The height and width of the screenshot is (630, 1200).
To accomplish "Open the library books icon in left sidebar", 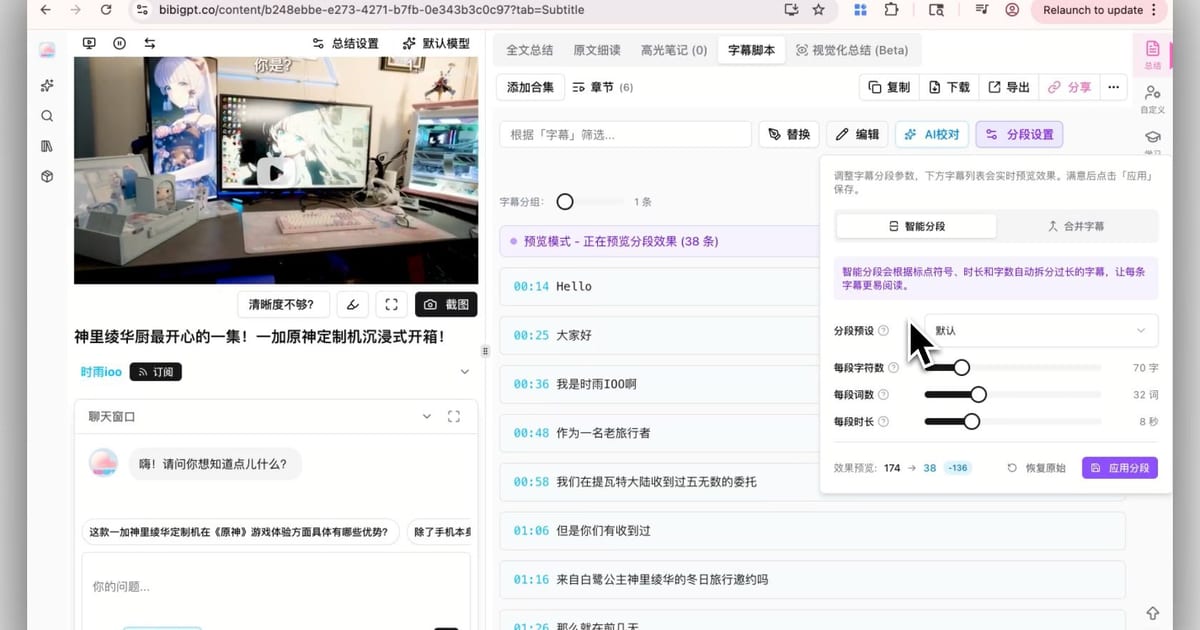I will pyautogui.click(x=47, y=146).
